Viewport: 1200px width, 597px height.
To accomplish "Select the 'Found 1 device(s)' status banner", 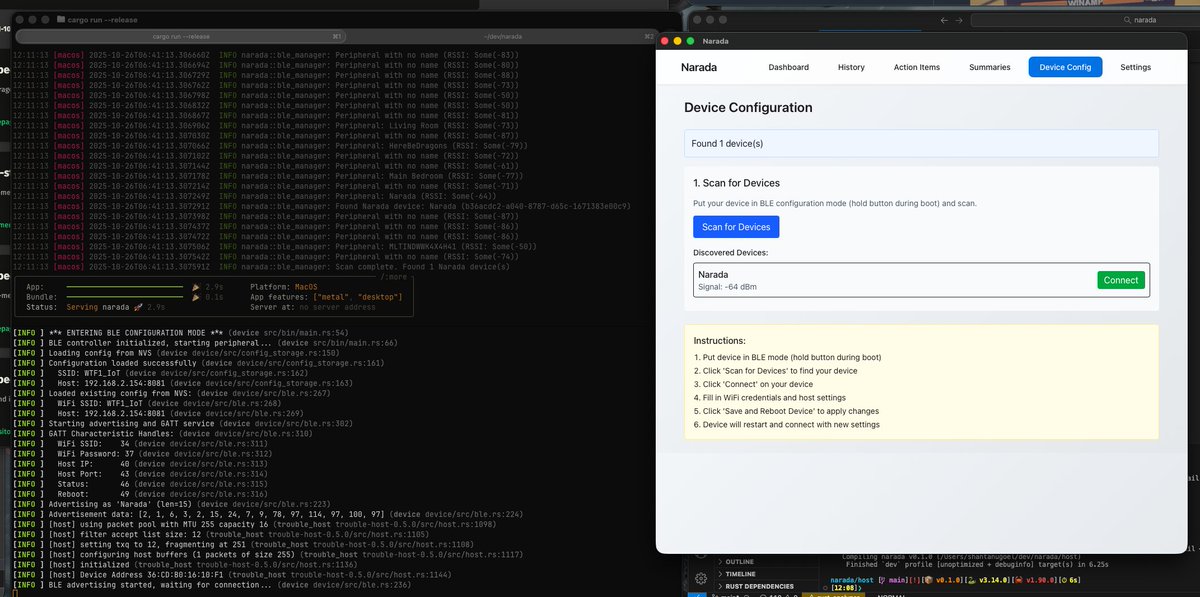I will [921, 144].
